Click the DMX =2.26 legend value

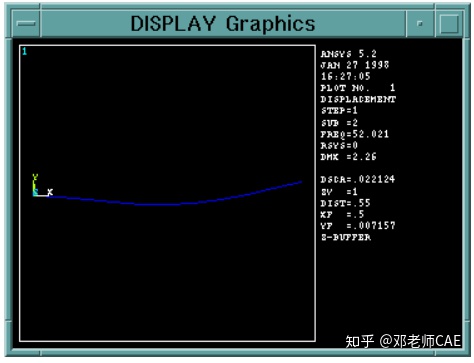tap(348, 157)
